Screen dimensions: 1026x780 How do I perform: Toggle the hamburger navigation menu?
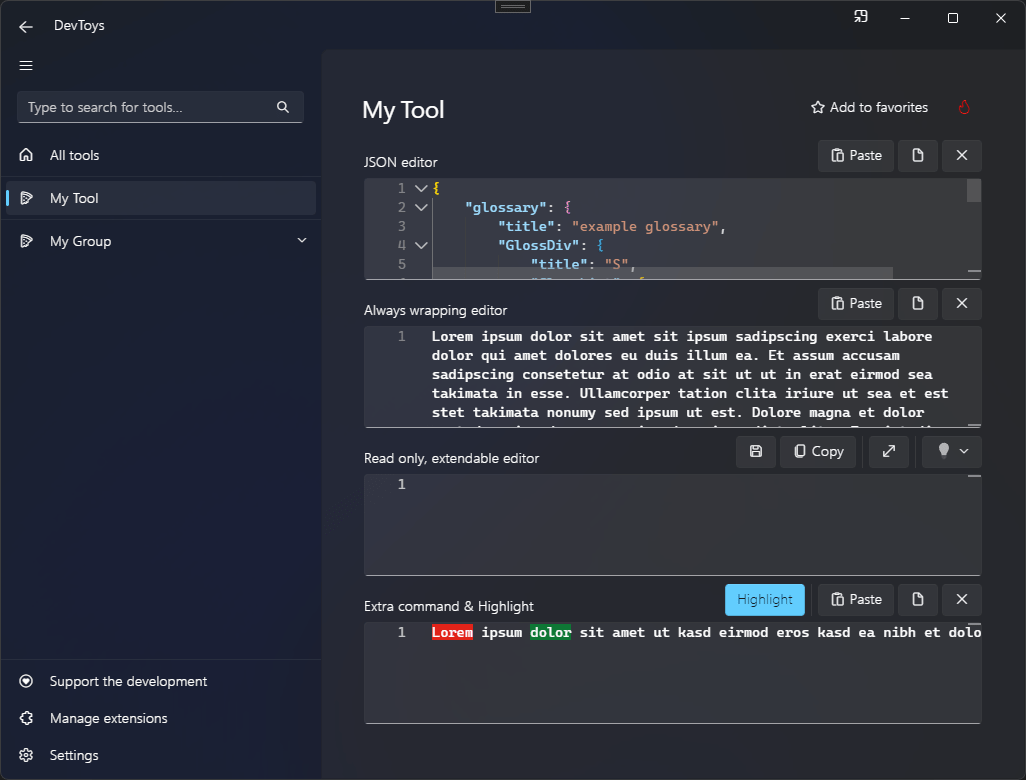click(x=26, y=65)
